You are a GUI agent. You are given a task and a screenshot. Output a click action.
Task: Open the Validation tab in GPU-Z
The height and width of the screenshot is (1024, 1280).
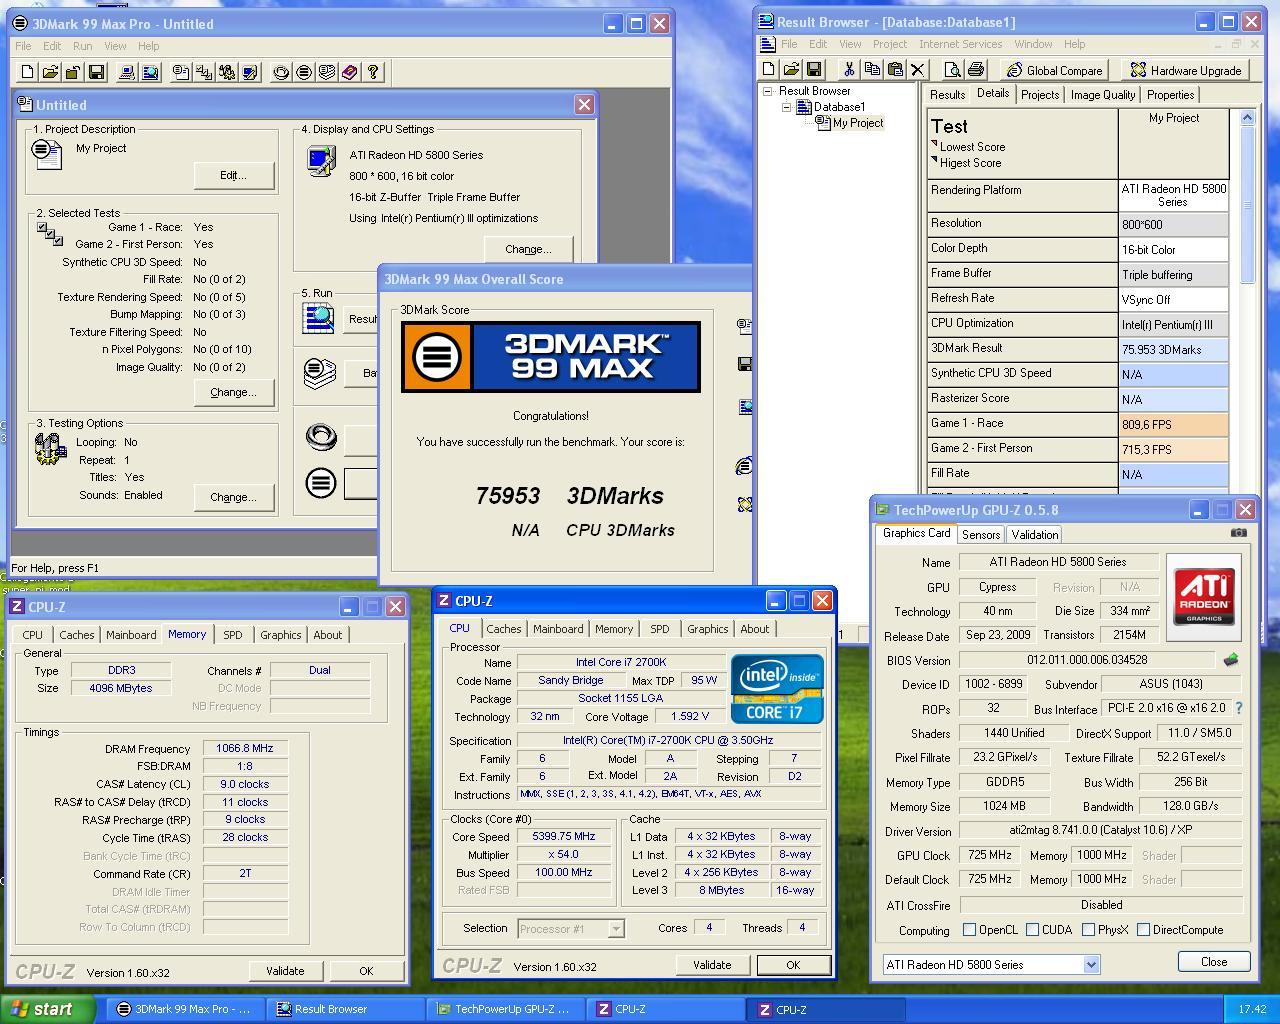point(1034,535)
